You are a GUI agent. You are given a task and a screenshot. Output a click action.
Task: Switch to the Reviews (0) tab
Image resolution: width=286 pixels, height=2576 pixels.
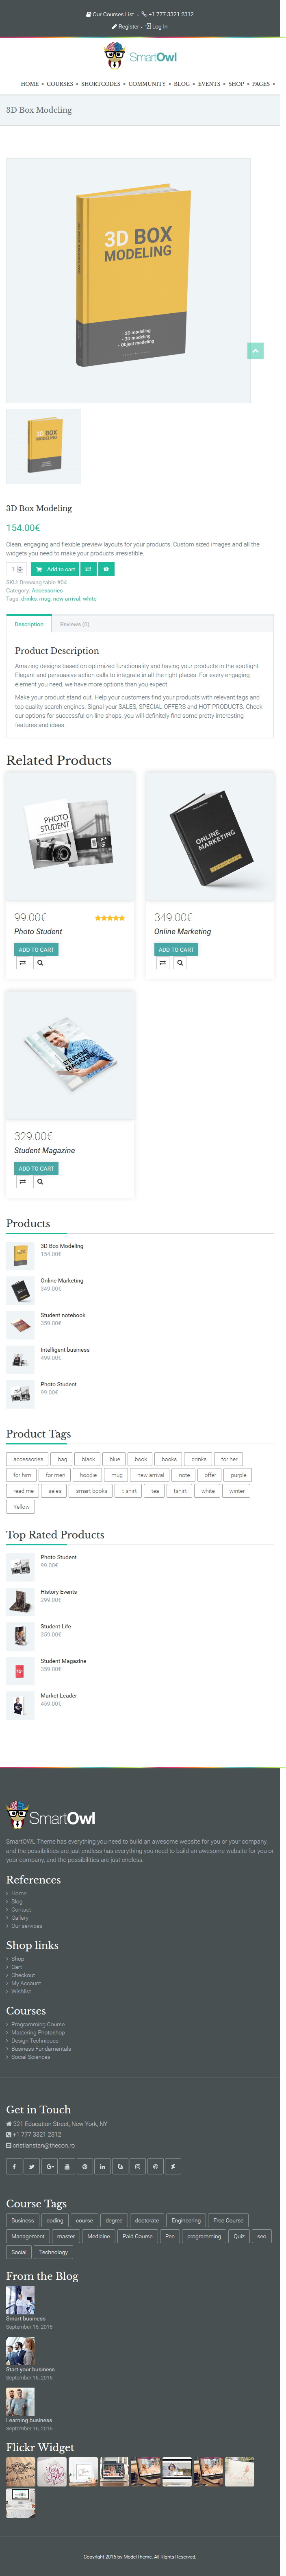(x=75, y=624)
